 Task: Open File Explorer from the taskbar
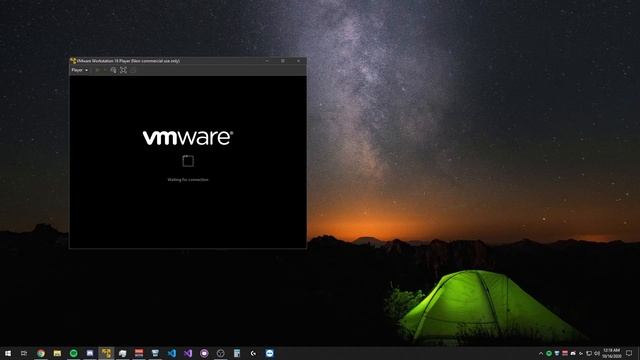tap(57, 353)
